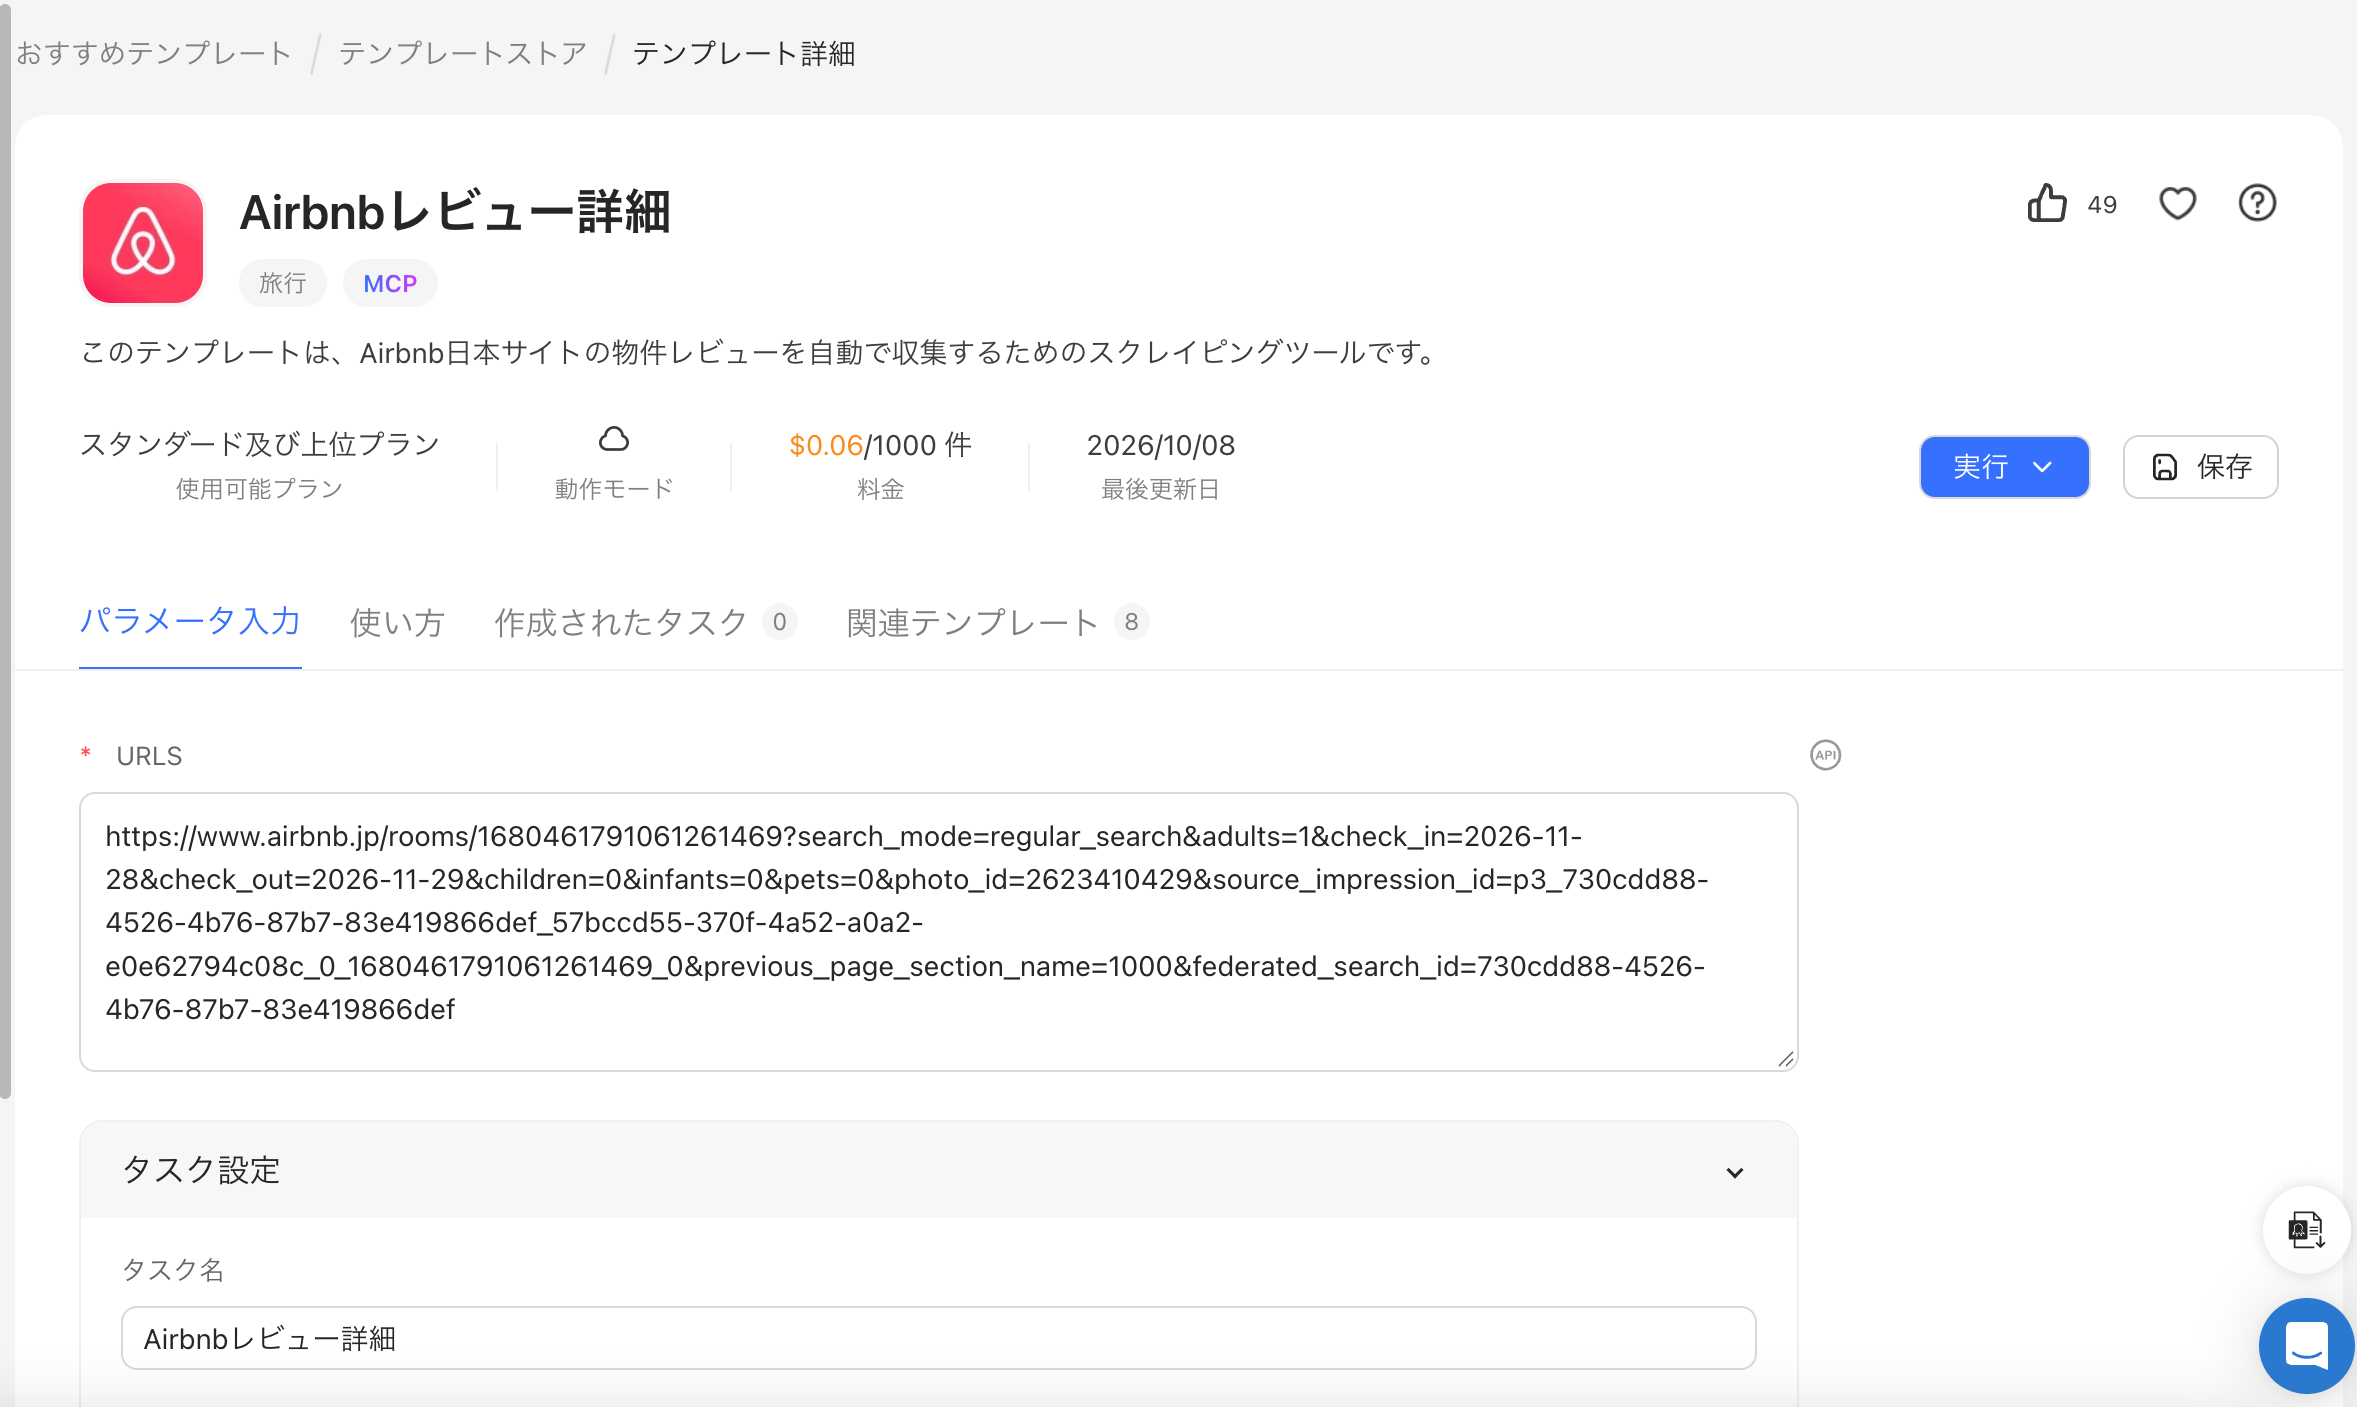The image size is (2357, 1407).
Task: Switch to the パラメータ入力 tab
Action: click(x=190, y=622)
